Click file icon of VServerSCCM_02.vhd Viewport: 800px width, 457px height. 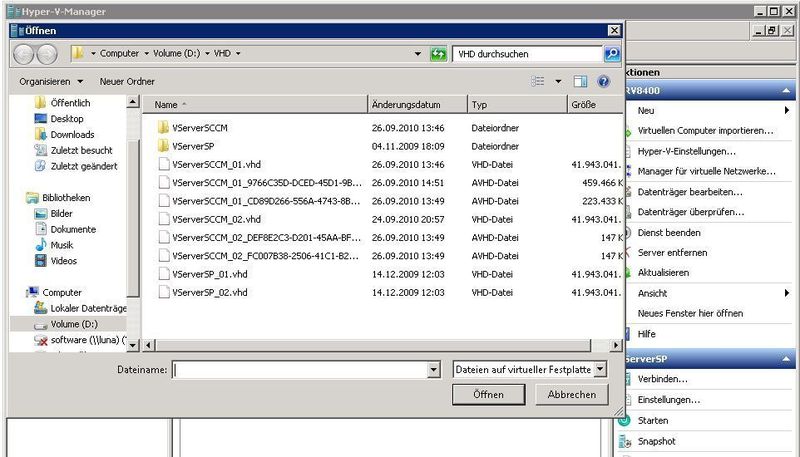[164, 219]
